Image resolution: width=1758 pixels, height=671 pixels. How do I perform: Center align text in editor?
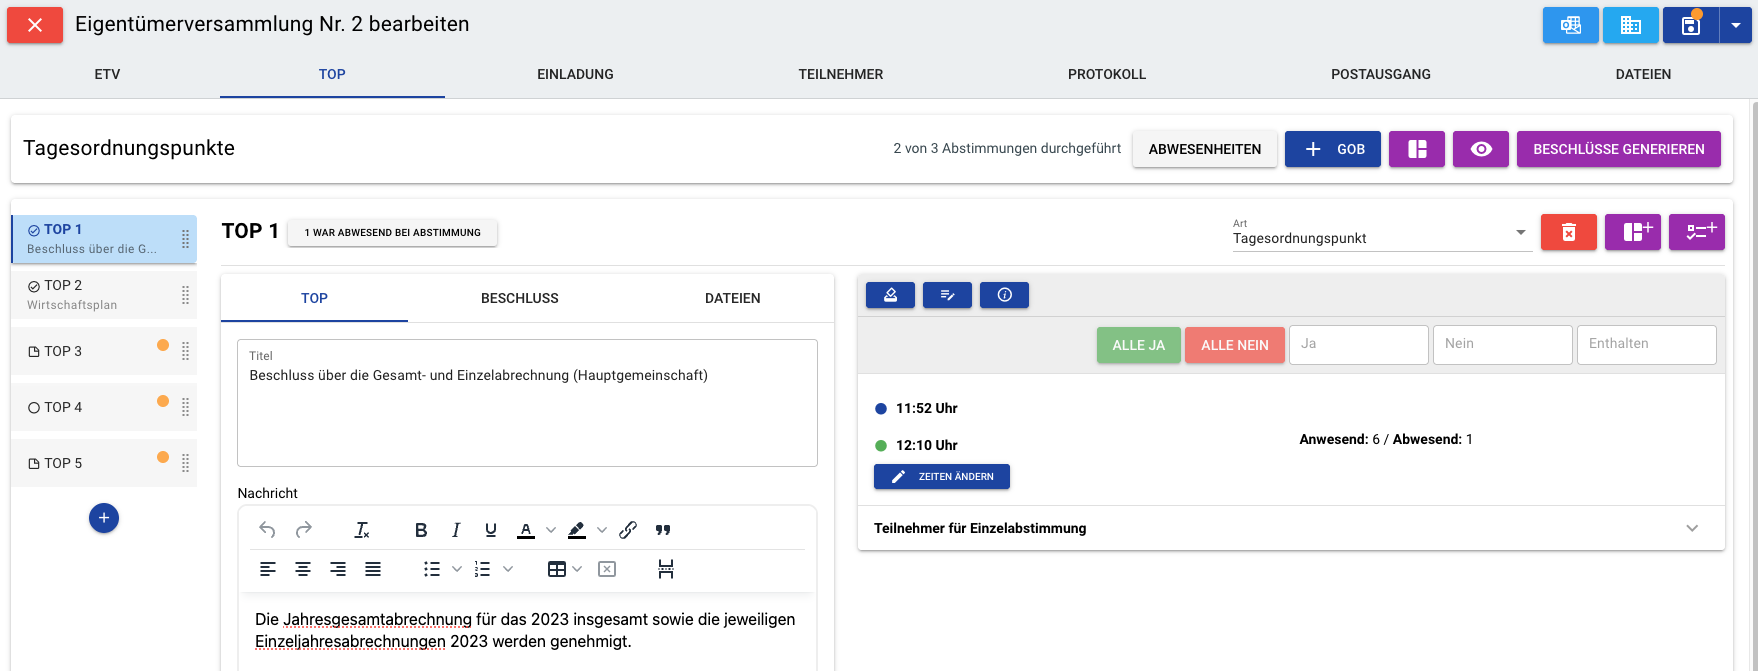303,569
